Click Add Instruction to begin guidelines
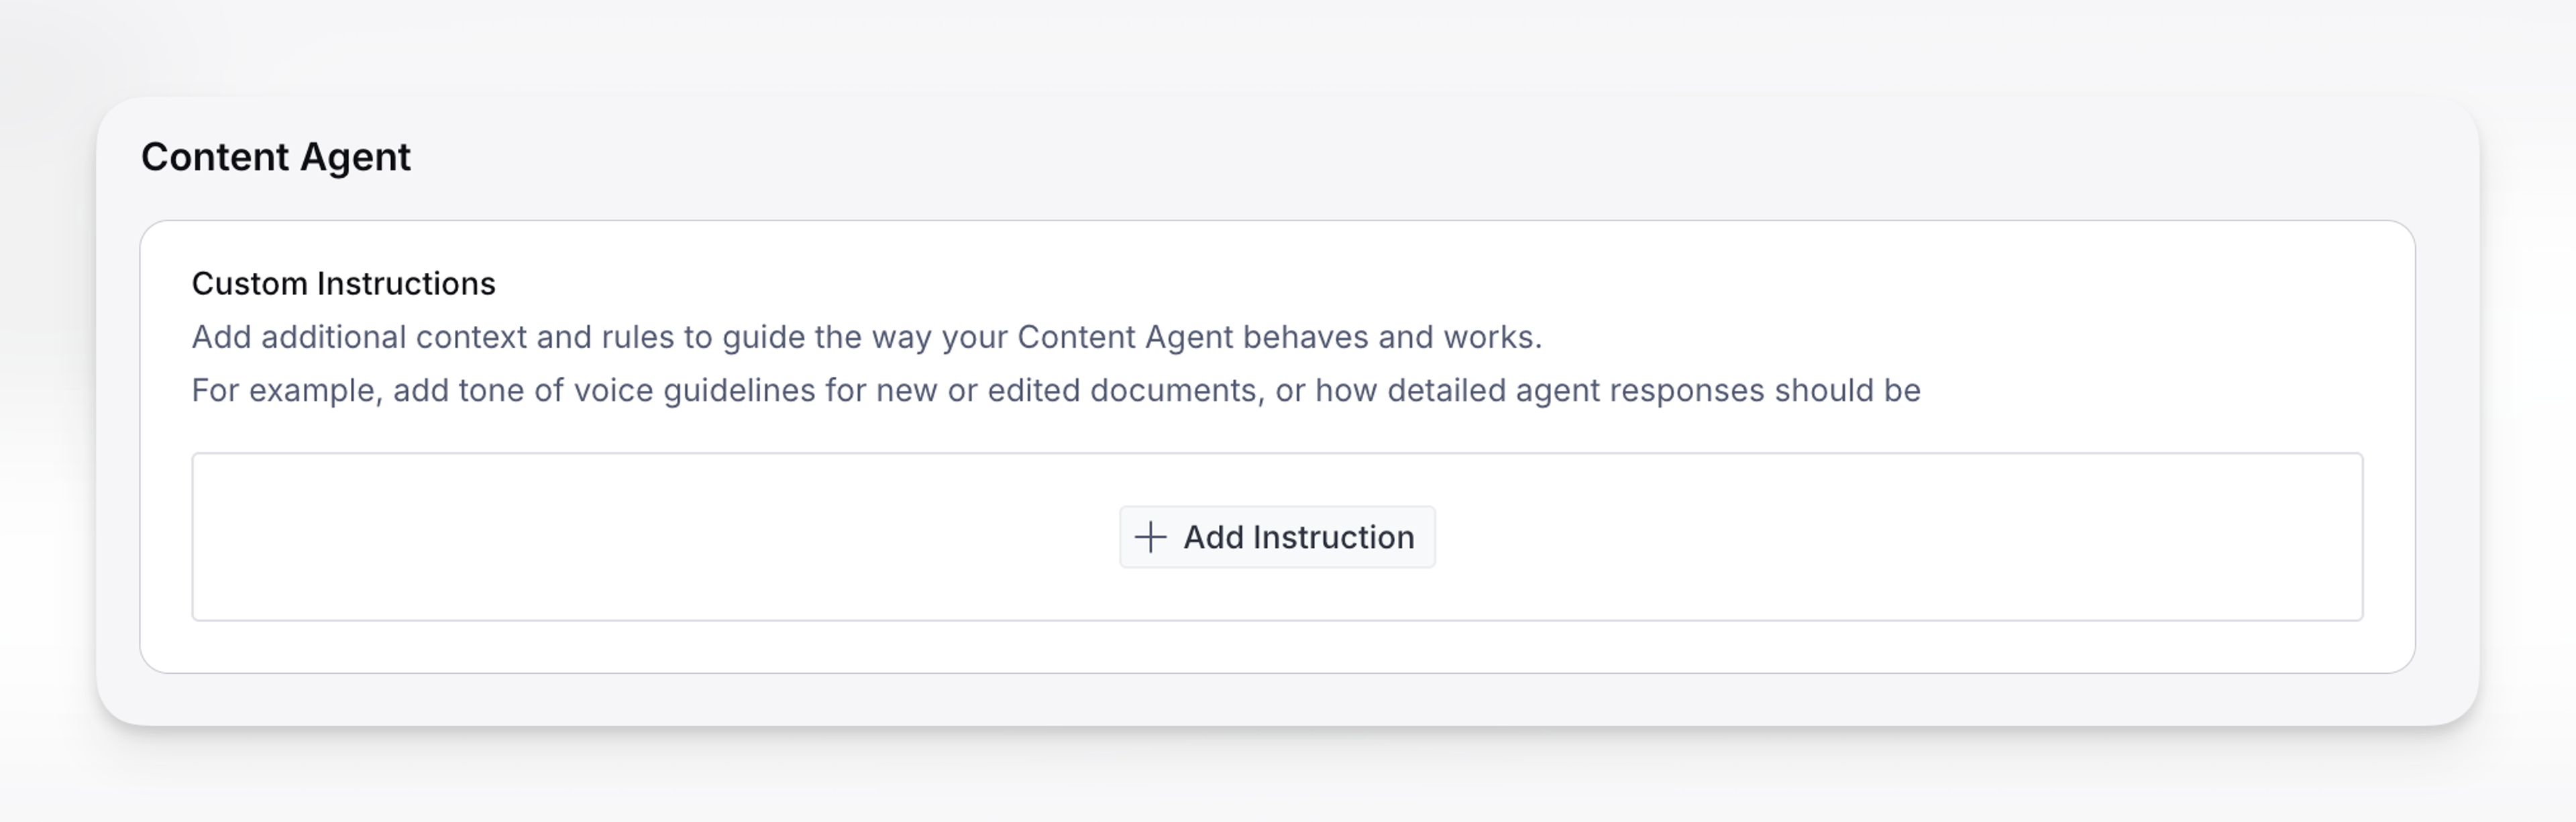Image resolution: width=2576 pixels, height=822 pixels. click(1277, 537)
